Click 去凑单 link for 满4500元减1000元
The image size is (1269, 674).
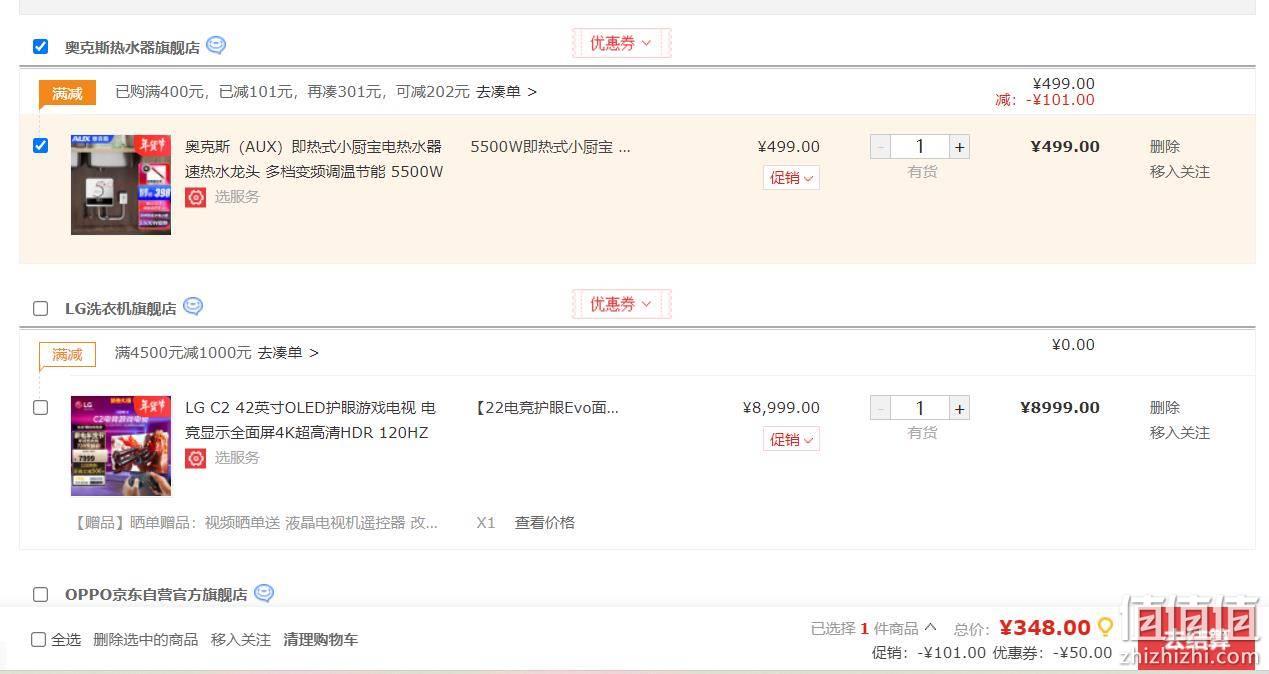coord(288,353)
